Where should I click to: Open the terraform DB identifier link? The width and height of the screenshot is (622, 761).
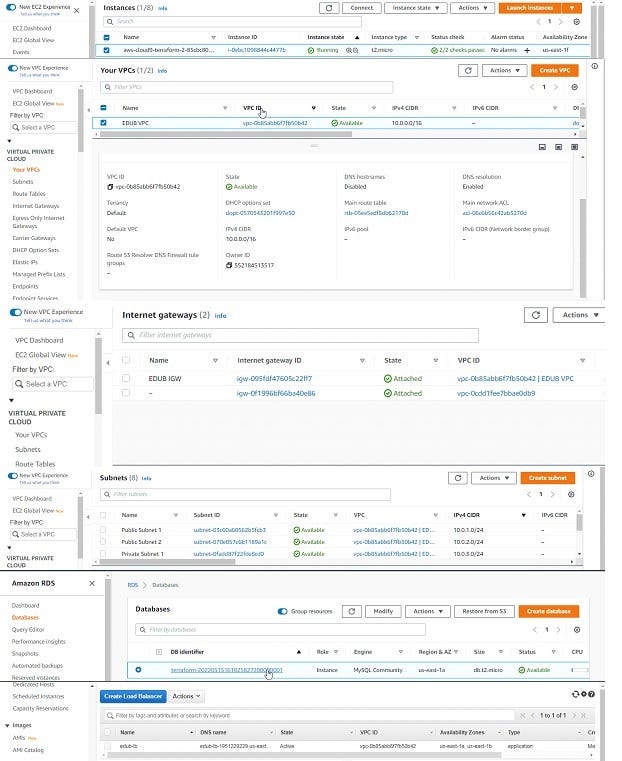(x=227, y=670)
